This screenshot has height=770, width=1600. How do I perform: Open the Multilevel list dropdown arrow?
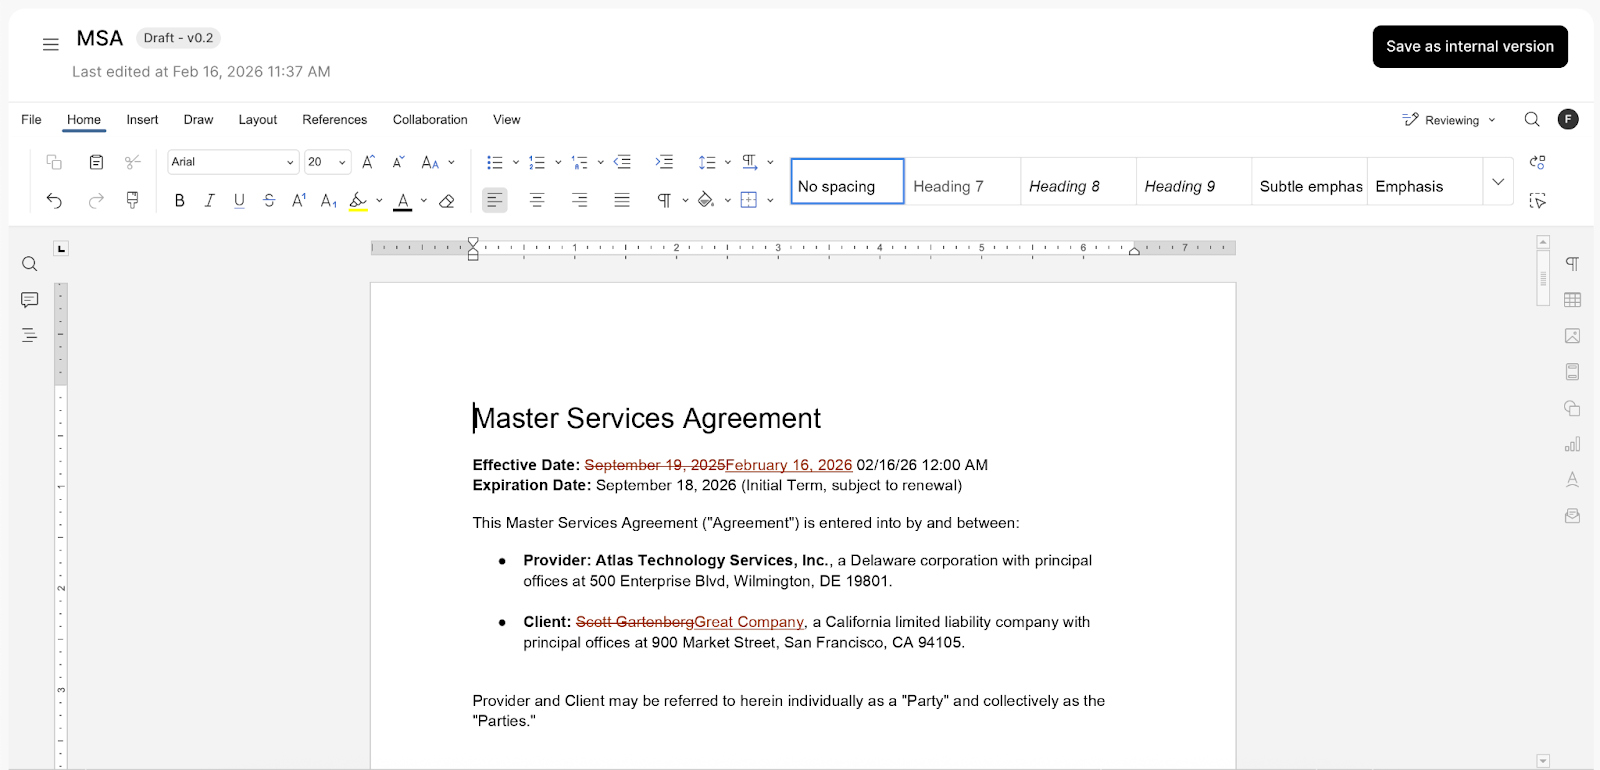[600, 162]
